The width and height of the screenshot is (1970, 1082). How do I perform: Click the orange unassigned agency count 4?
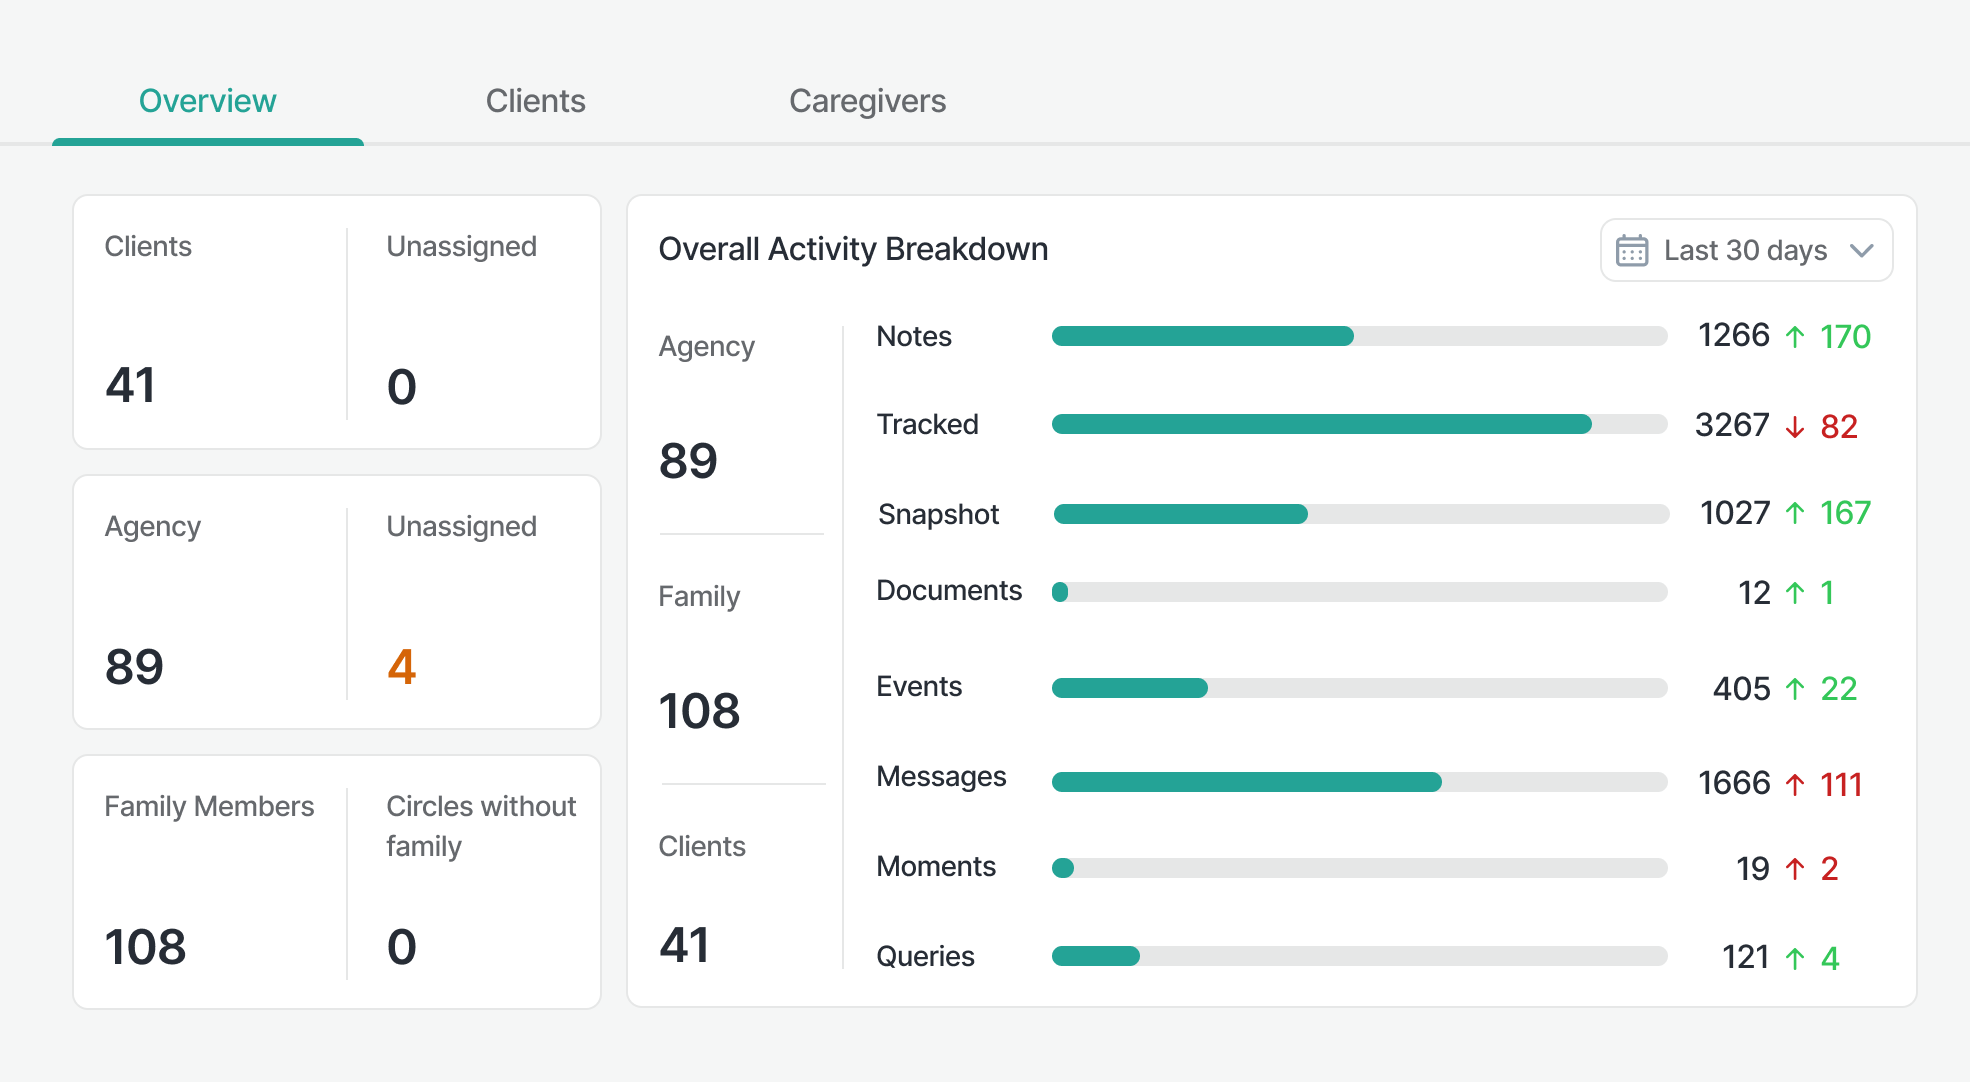[x=401, y=667]
